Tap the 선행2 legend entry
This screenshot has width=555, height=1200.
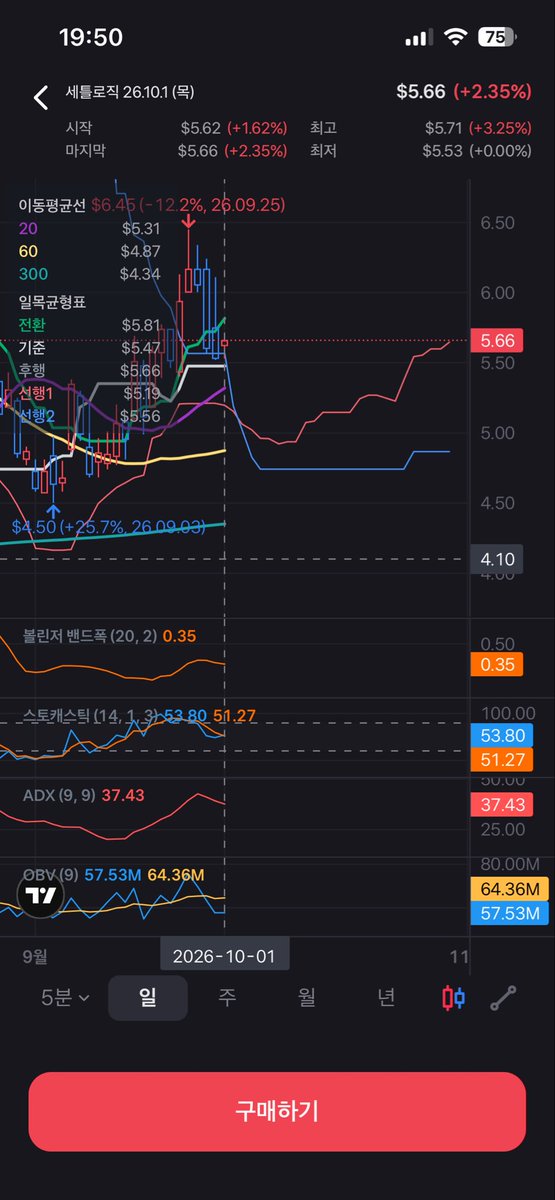[x=88, y=416]
